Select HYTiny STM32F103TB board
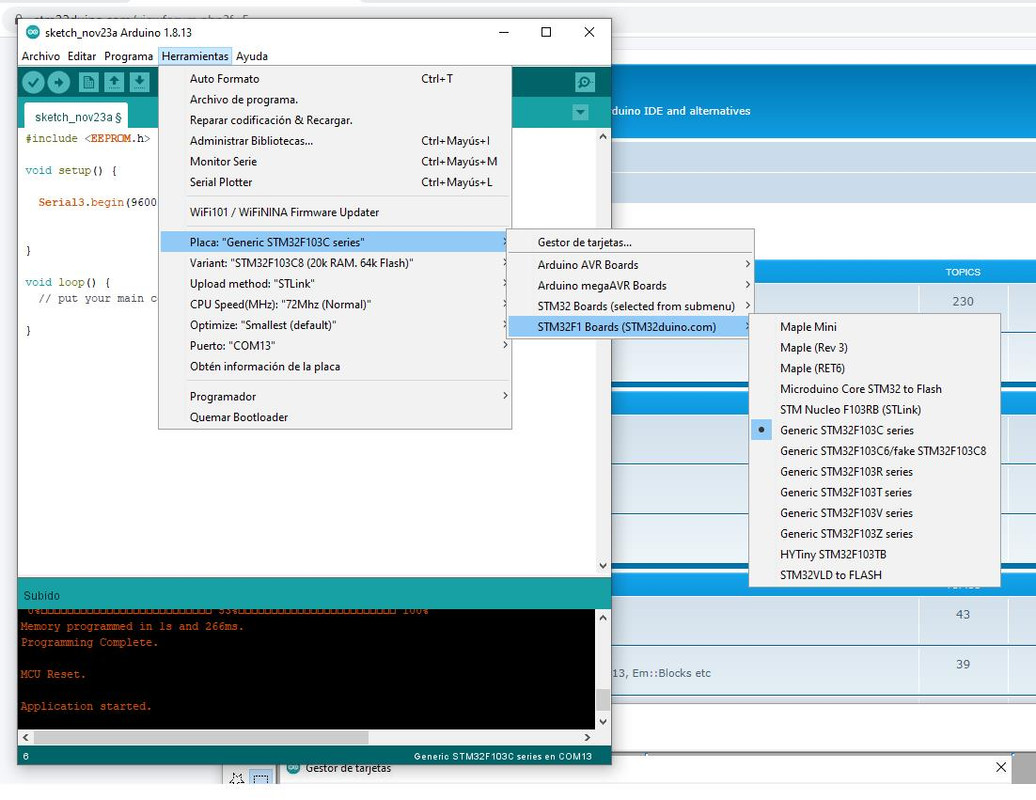The image size is (1036, 800). coord(874,554)
